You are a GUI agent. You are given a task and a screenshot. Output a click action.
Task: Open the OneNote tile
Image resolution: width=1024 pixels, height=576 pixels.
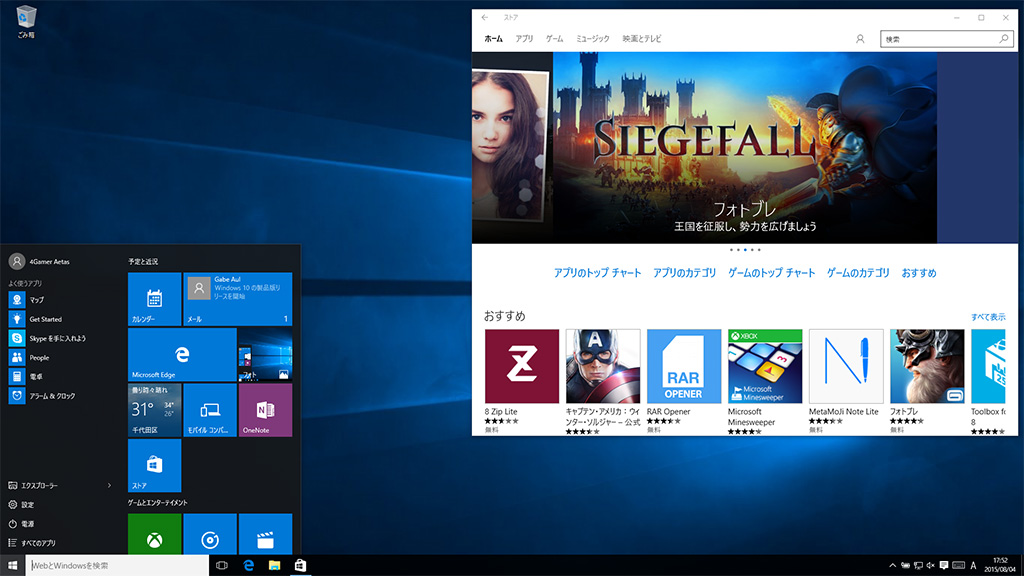[265, 410]
